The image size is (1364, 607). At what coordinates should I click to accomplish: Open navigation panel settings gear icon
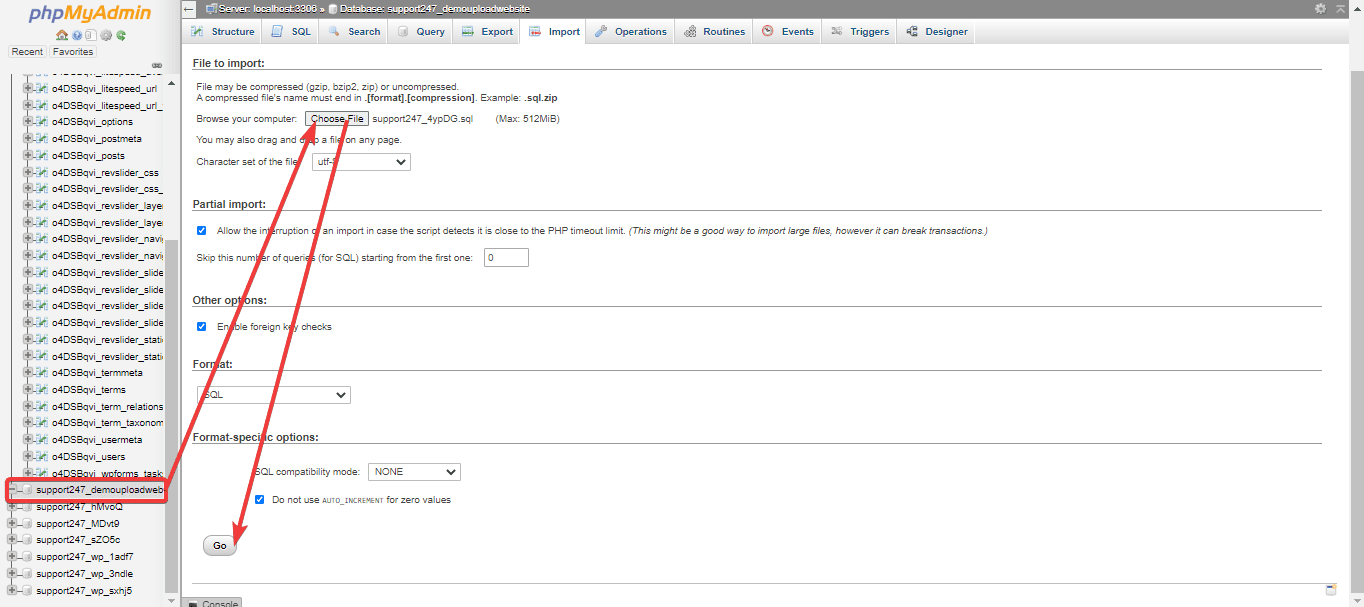[106, 35]
